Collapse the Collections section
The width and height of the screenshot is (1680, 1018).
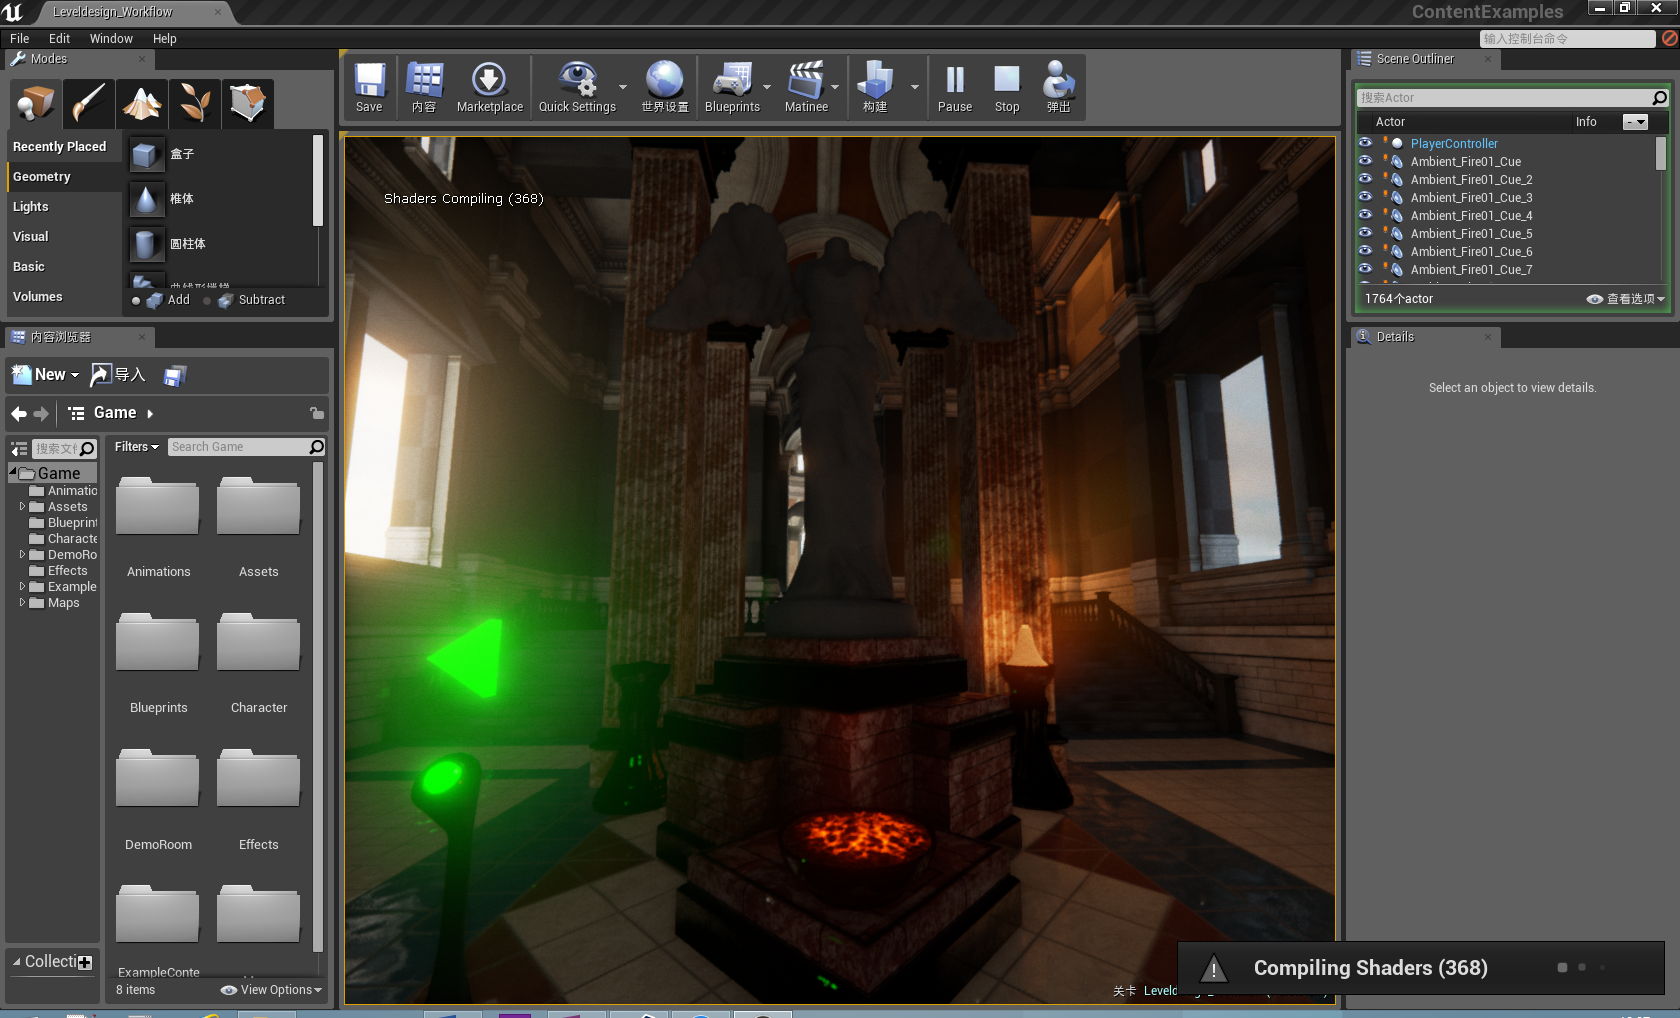pos(16,962)
